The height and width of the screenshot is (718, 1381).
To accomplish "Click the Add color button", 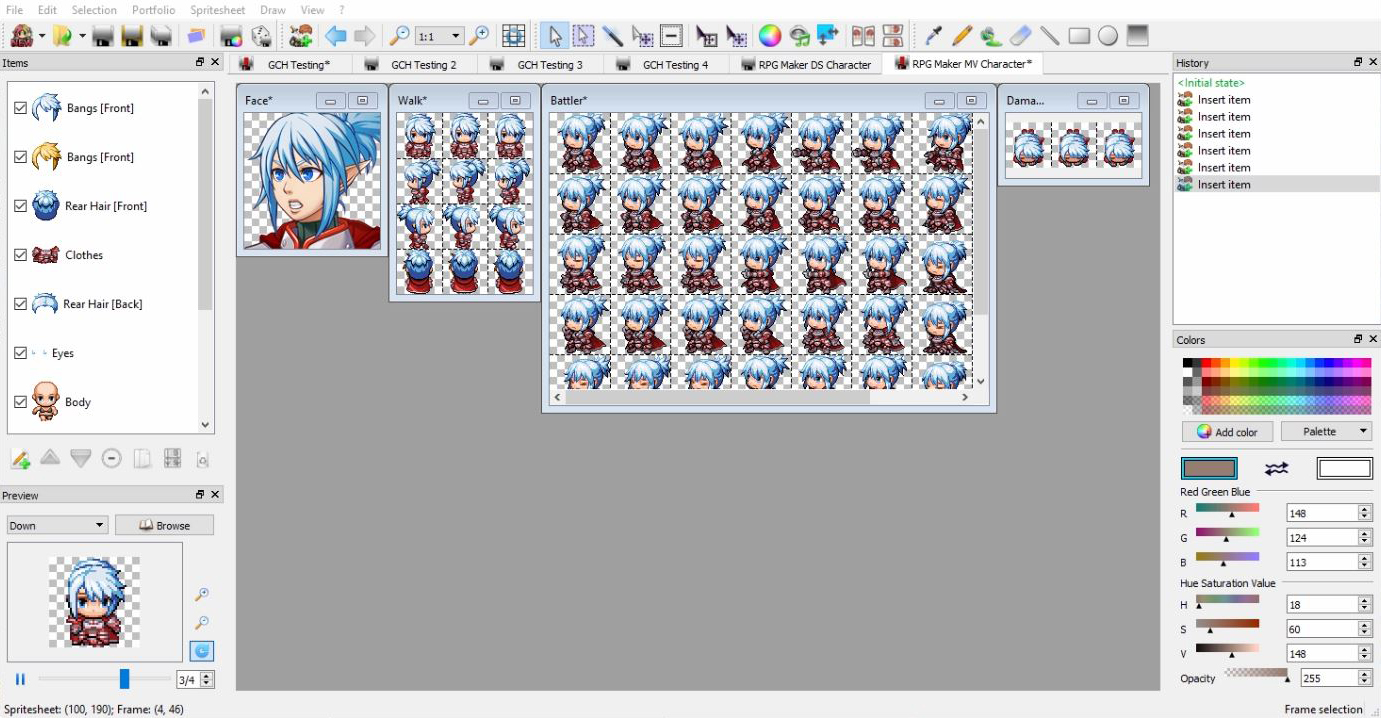I will pyautogui.click(x=1227, y=431).
